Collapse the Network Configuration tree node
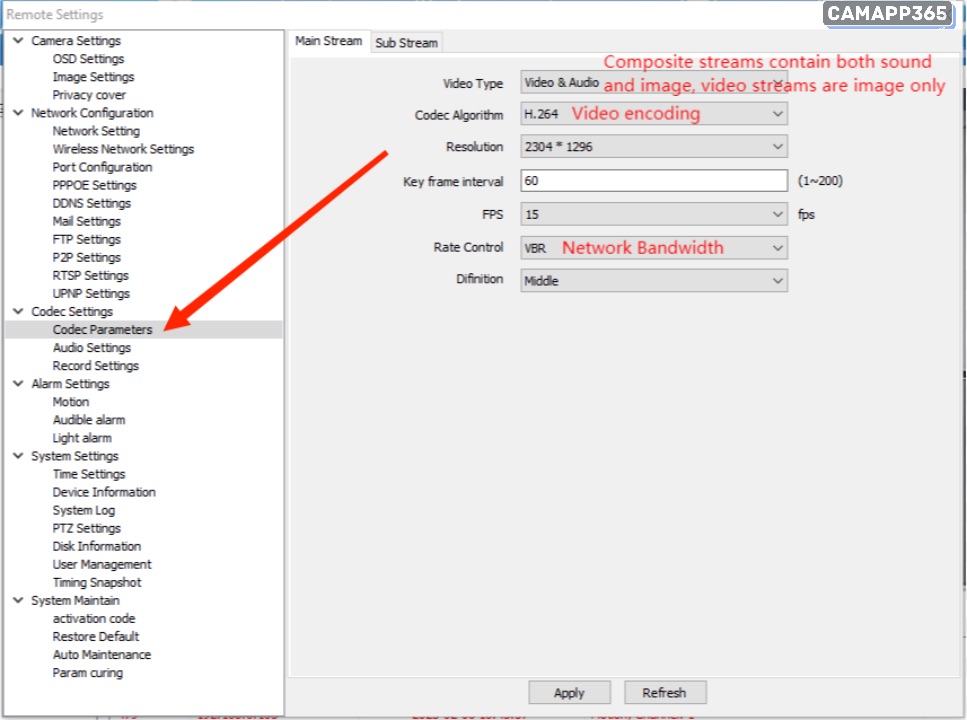This screenshot has width=967, height=720. pyautogui.click(x=18, y=113)
